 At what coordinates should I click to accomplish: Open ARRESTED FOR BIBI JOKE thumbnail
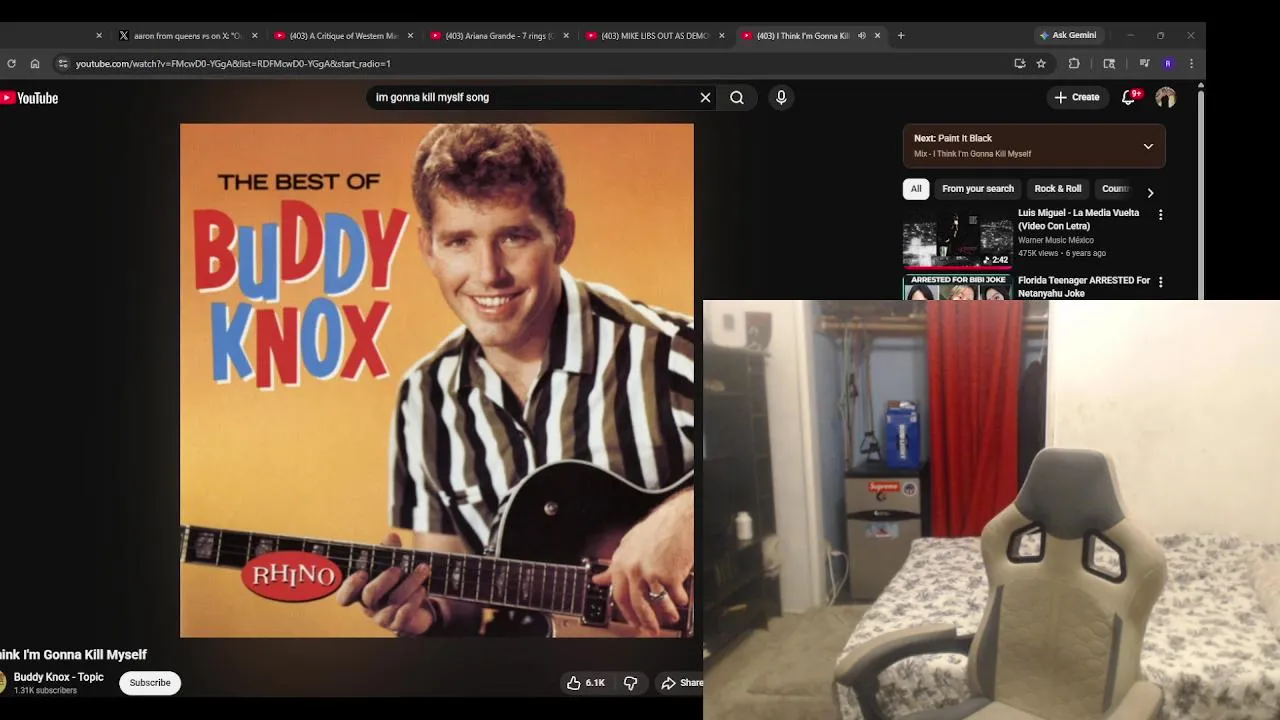click(x=958, y=287)
